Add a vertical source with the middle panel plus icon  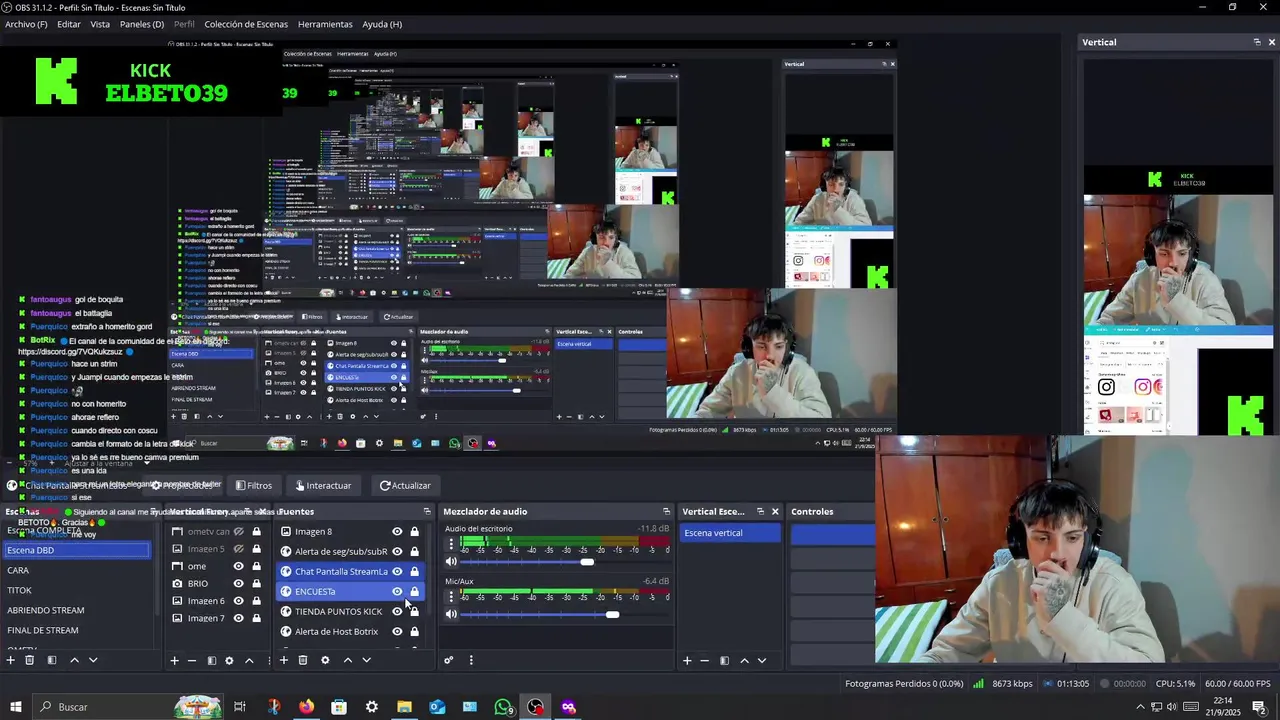[x=174, y=660]
